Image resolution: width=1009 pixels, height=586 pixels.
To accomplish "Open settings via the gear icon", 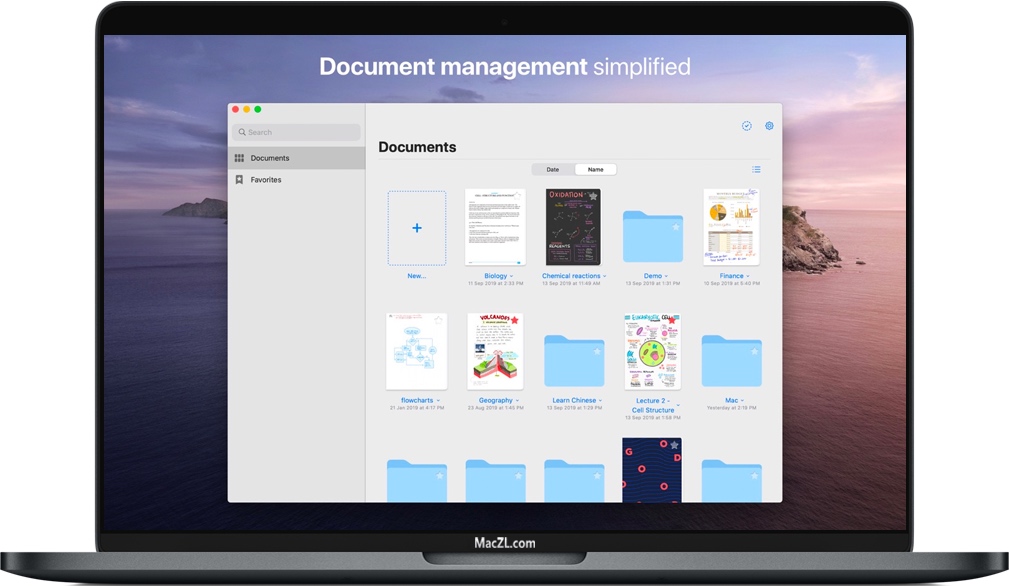I will click(769, 126).
